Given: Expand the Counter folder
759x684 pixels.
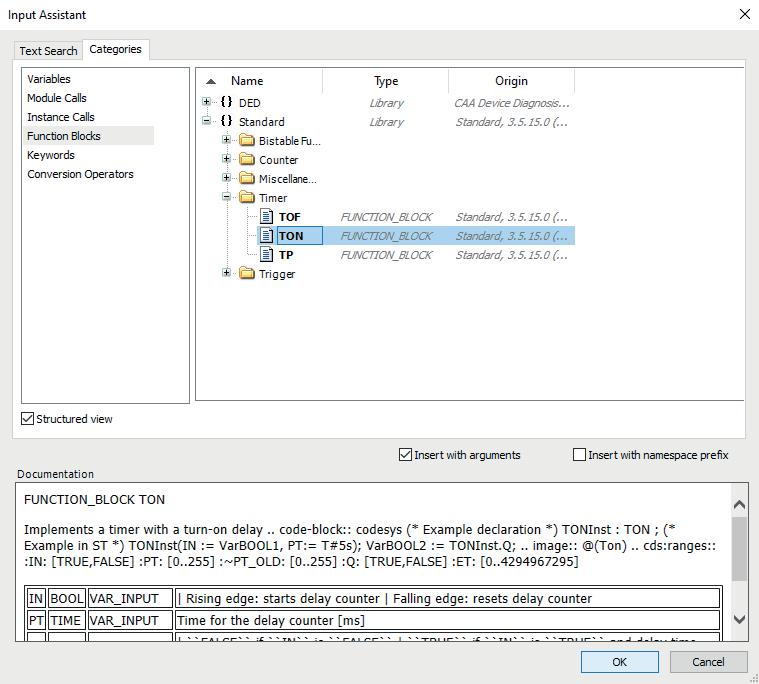Looking at the screenshot, I should click(x=226, y=159).
